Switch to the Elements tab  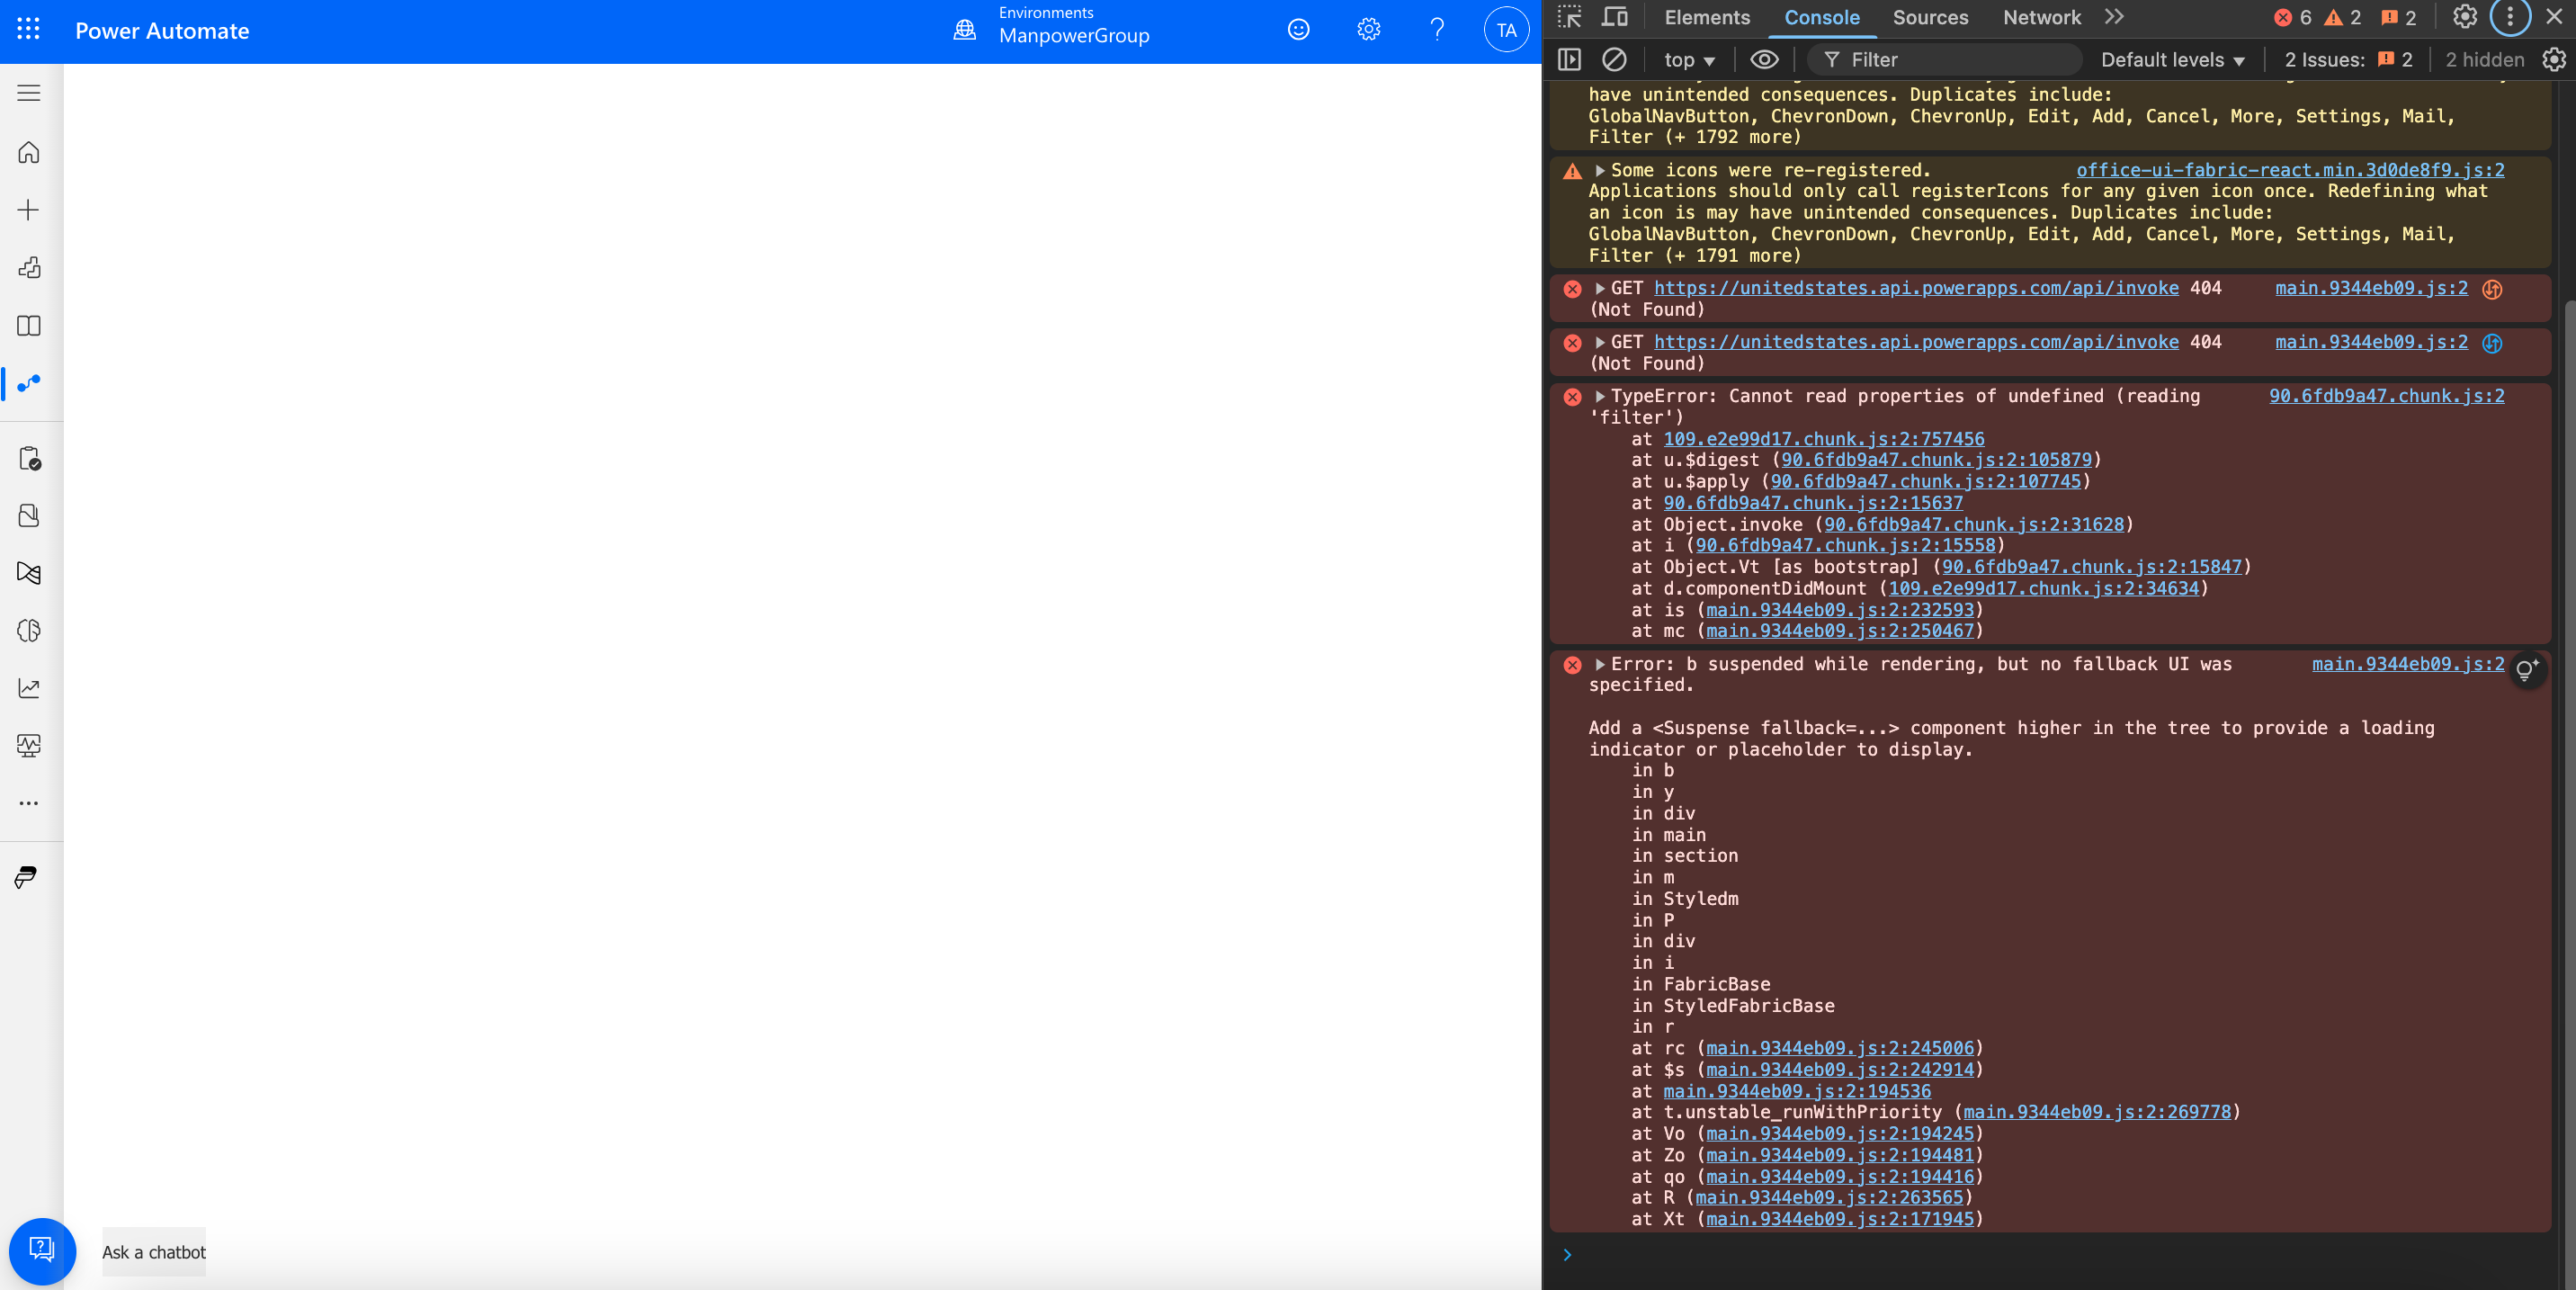[x=1707, y=17]
